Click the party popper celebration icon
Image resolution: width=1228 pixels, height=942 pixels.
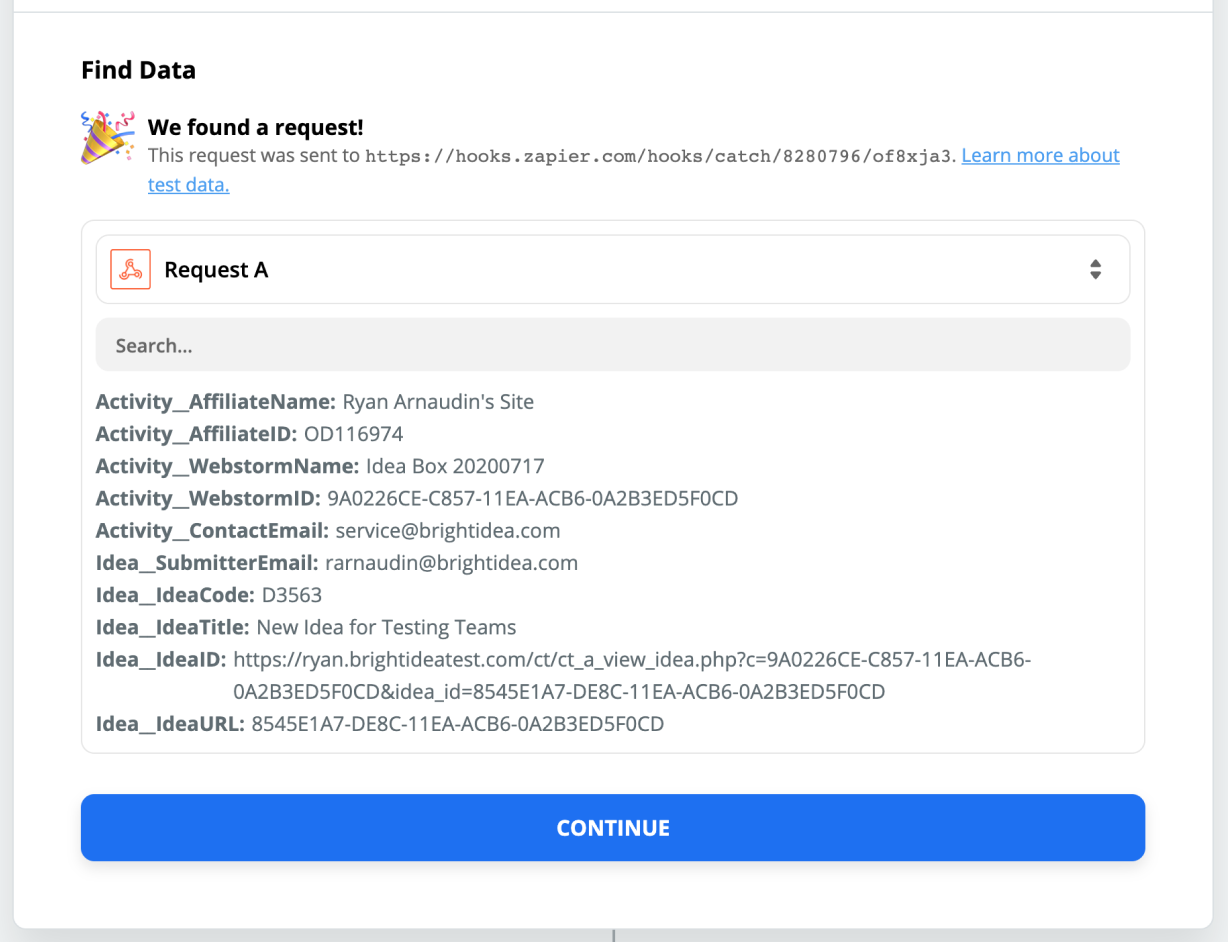click(107, 138)
